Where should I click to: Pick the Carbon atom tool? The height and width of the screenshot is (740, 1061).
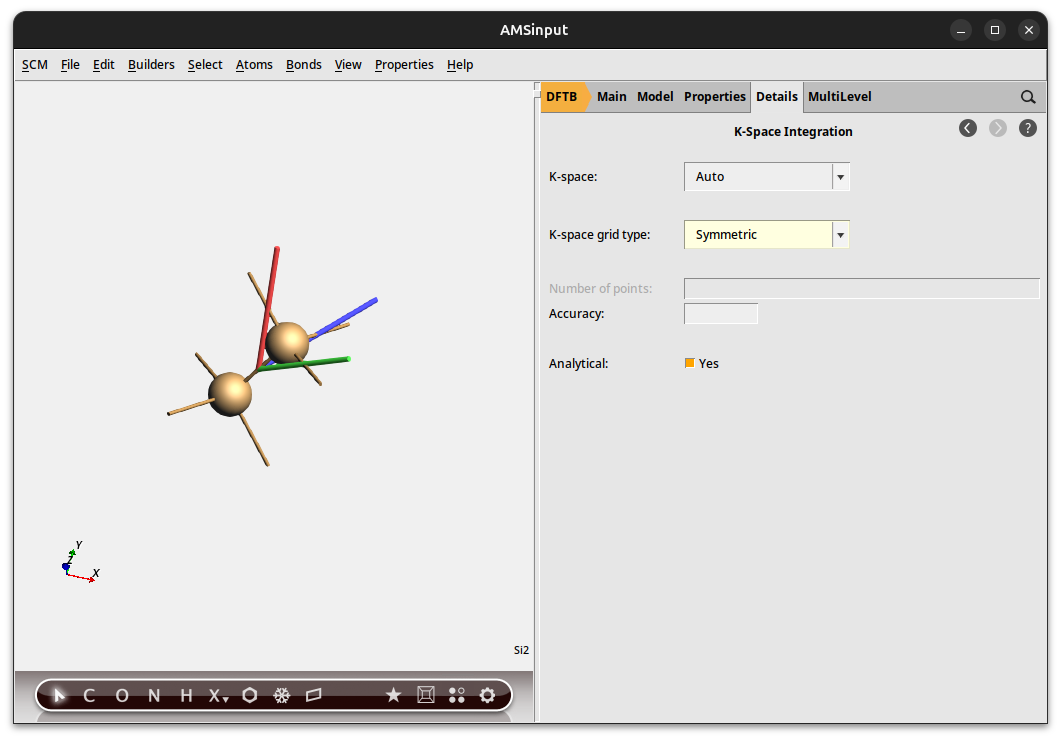point(88,695)
